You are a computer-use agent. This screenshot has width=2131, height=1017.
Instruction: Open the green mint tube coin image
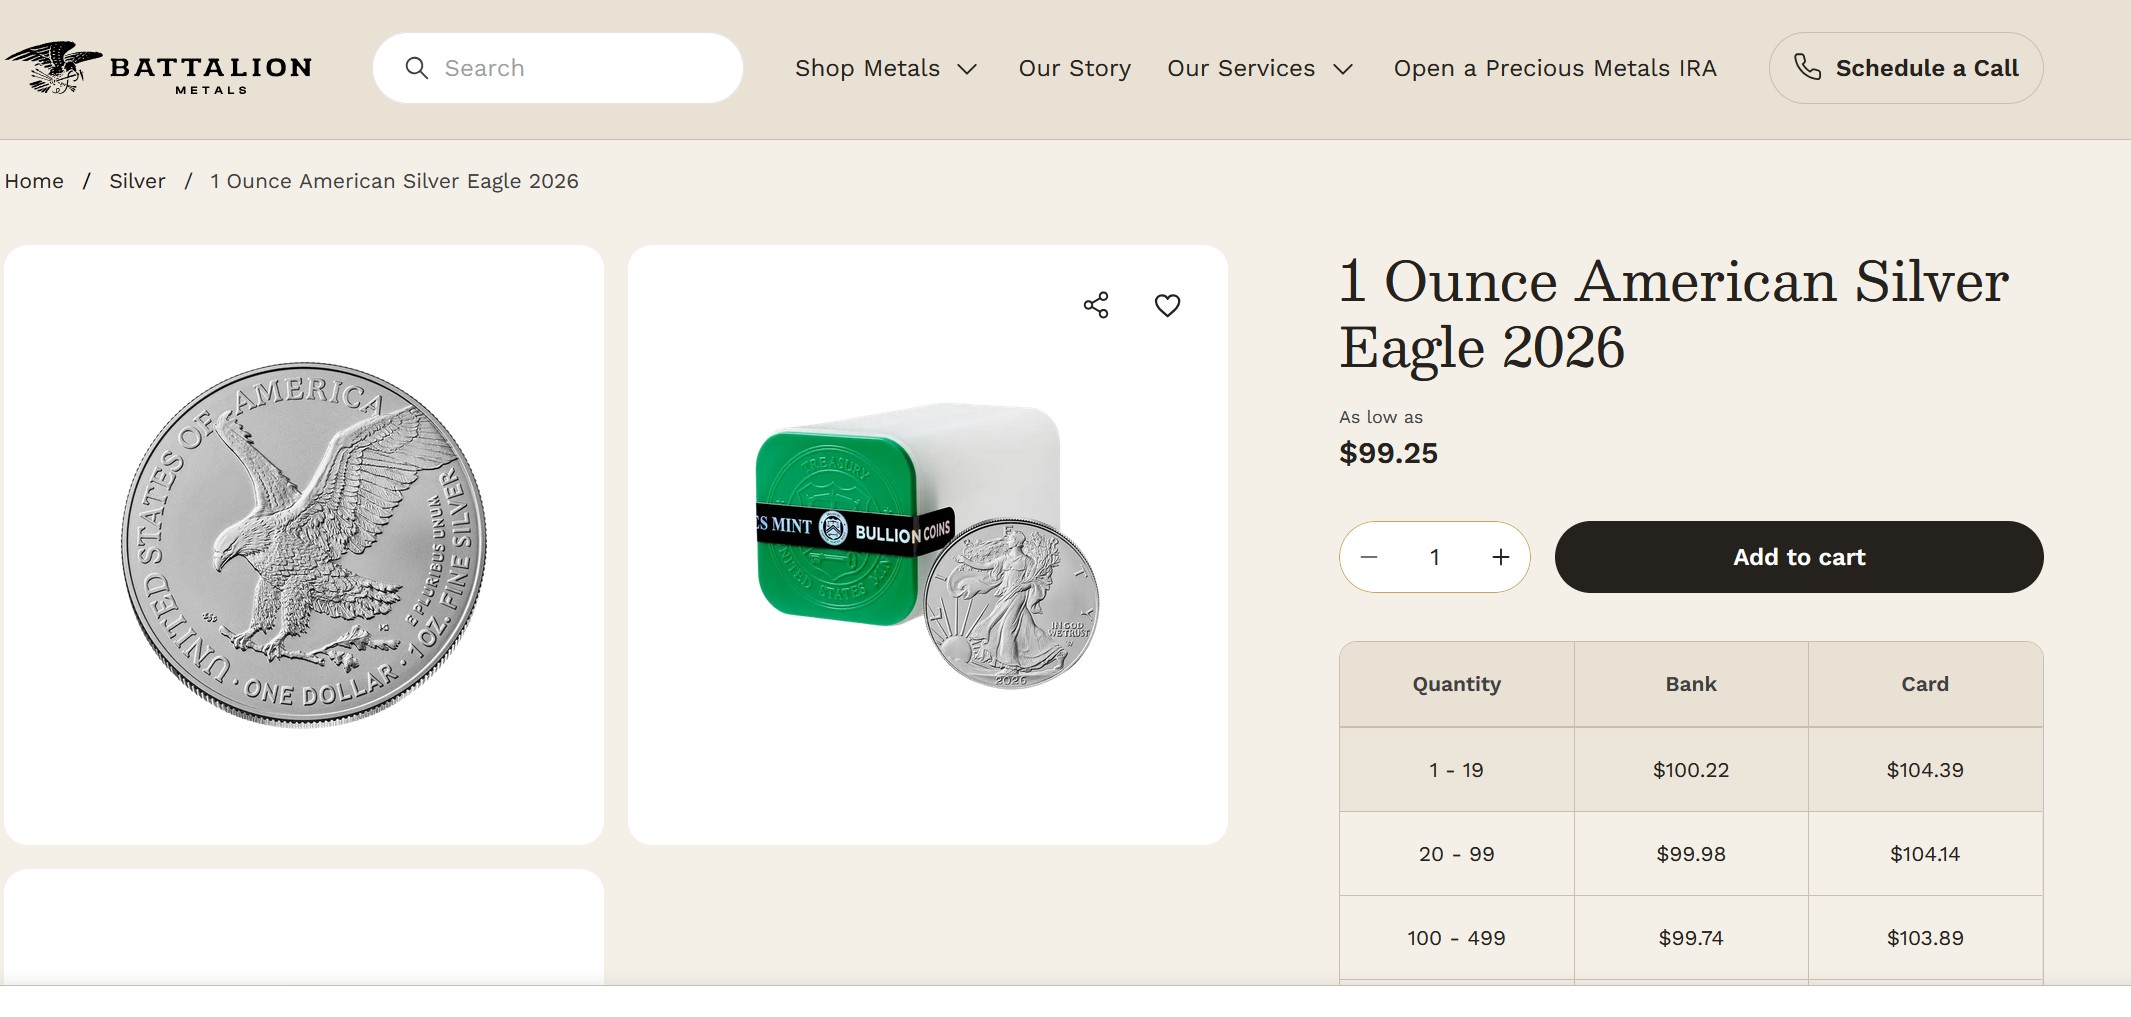(927, 545)
